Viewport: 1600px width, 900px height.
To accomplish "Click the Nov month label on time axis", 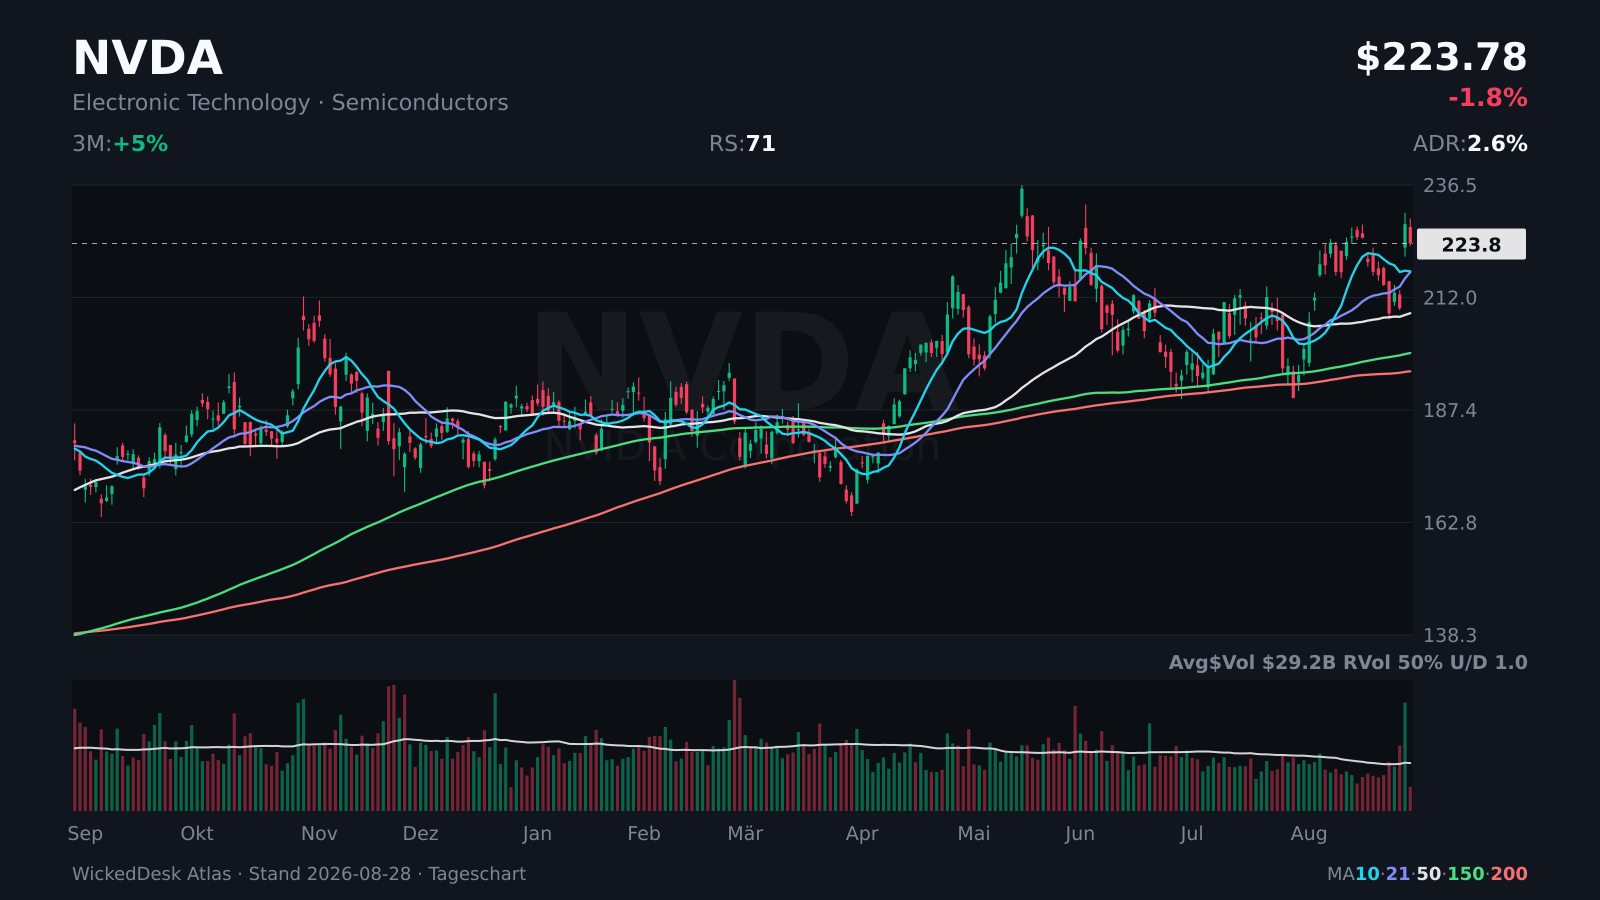I will tap(319, 834).
